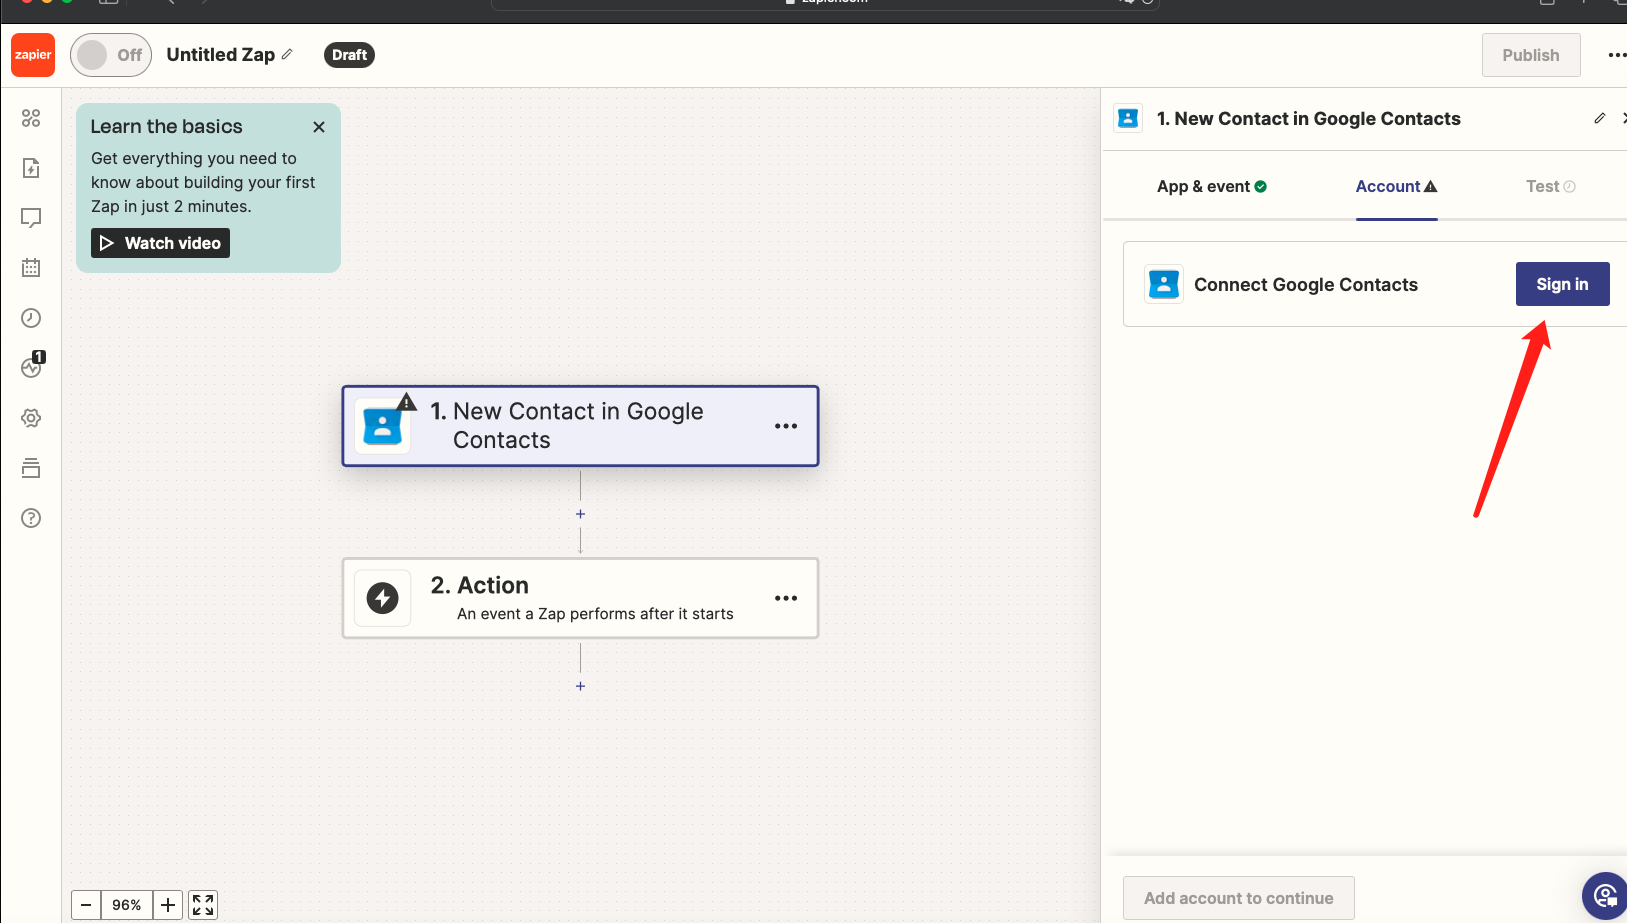Screen dimensions: 1627x923
Task: Click fit-to-screen expand icon
Action: [x=203, y=905]
